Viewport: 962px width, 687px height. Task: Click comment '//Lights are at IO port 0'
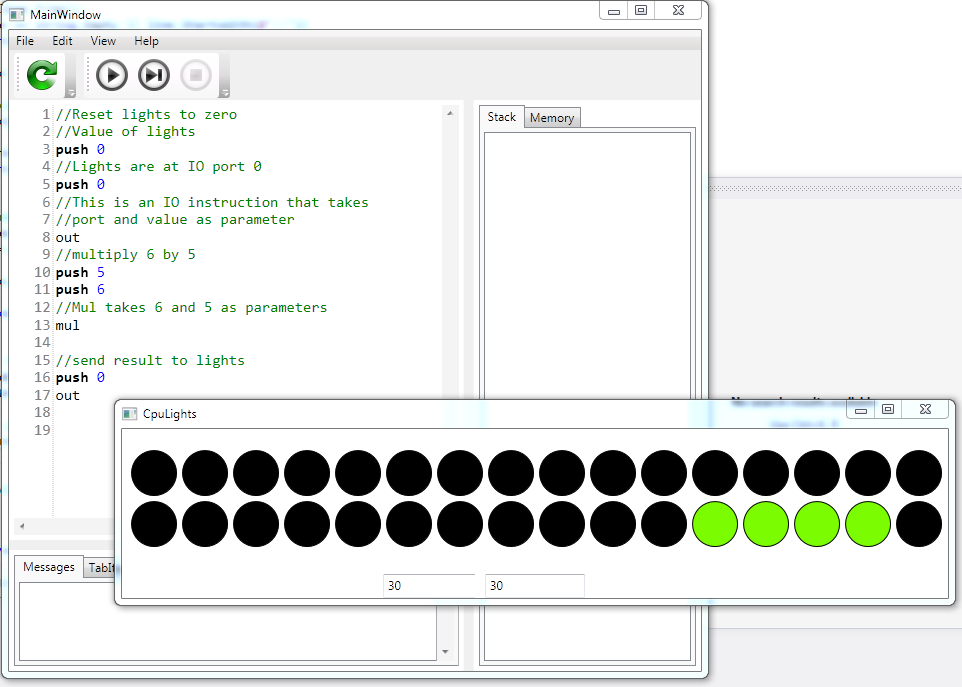[158, 166]
